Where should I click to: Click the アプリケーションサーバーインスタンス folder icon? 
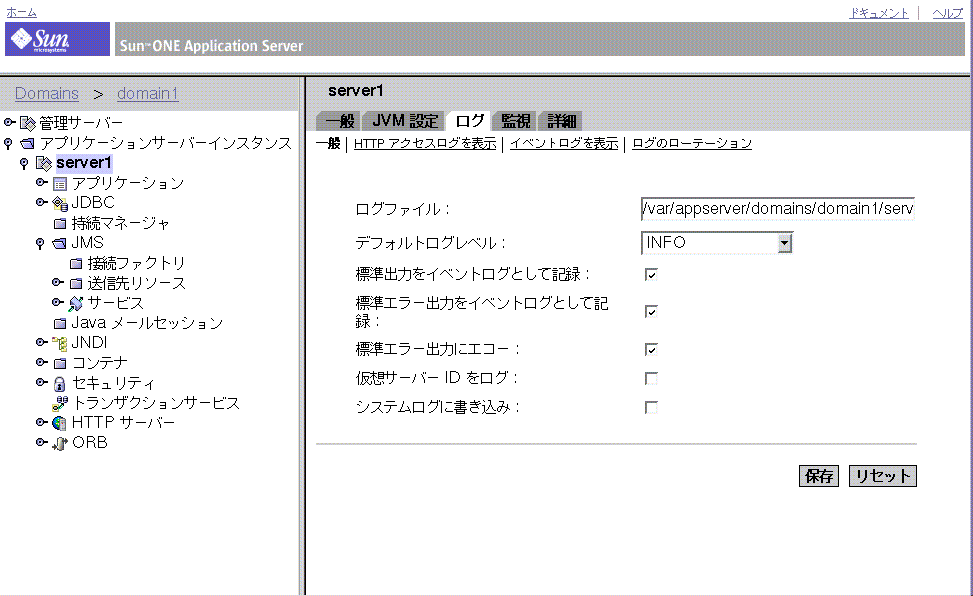tap(28, 143)
